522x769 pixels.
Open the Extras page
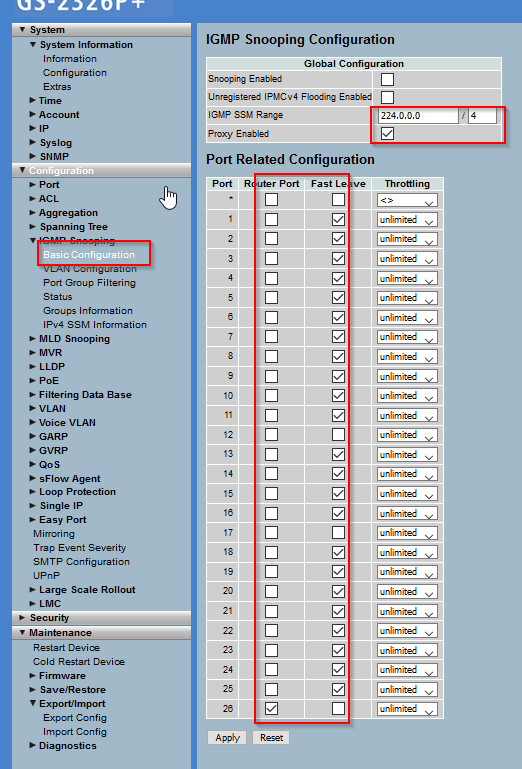pyautogui.click(x=57, y=87)
